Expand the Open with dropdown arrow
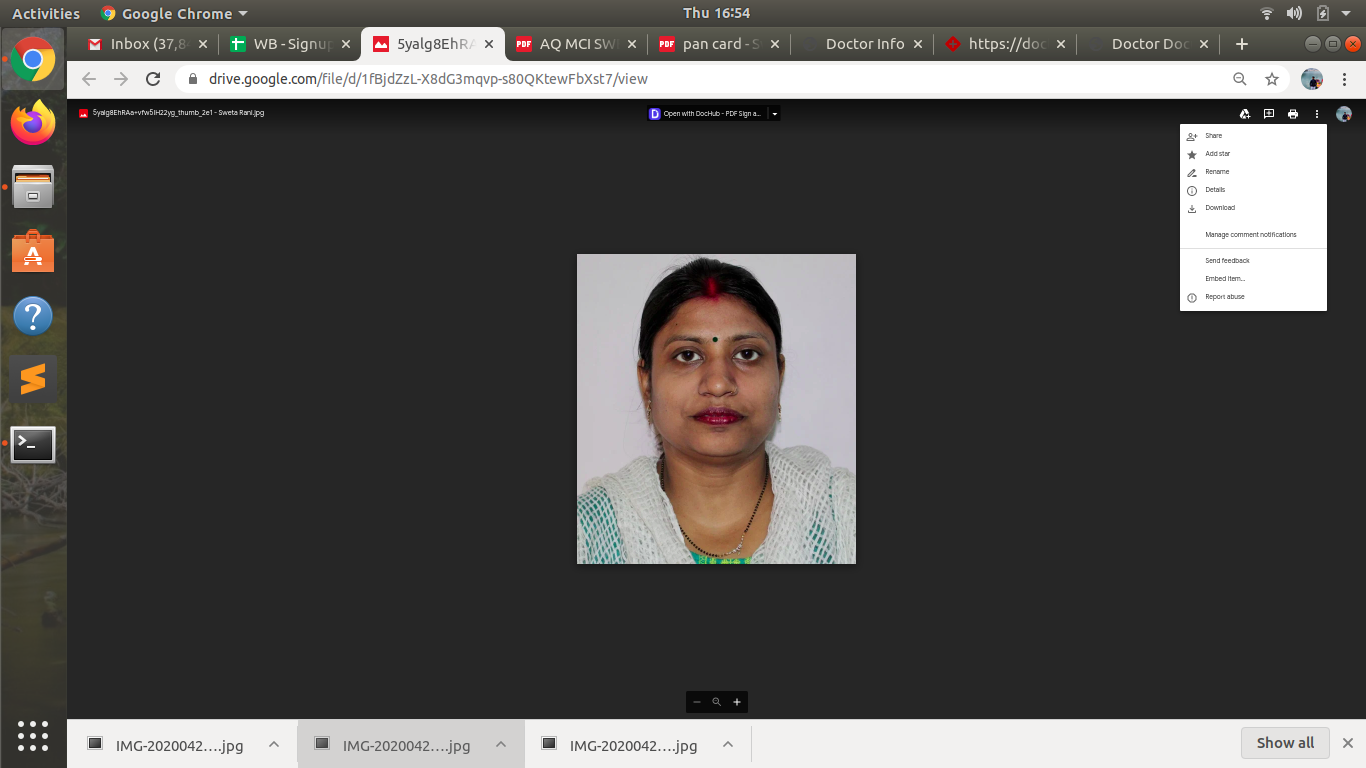 point(774,114)
